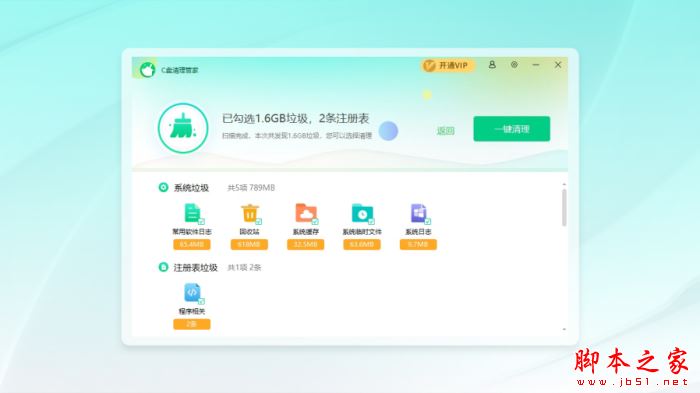Uncheck the 系统日志 checkbox
This screenshot has height=393, width=700.
click(x=428, y=222)
